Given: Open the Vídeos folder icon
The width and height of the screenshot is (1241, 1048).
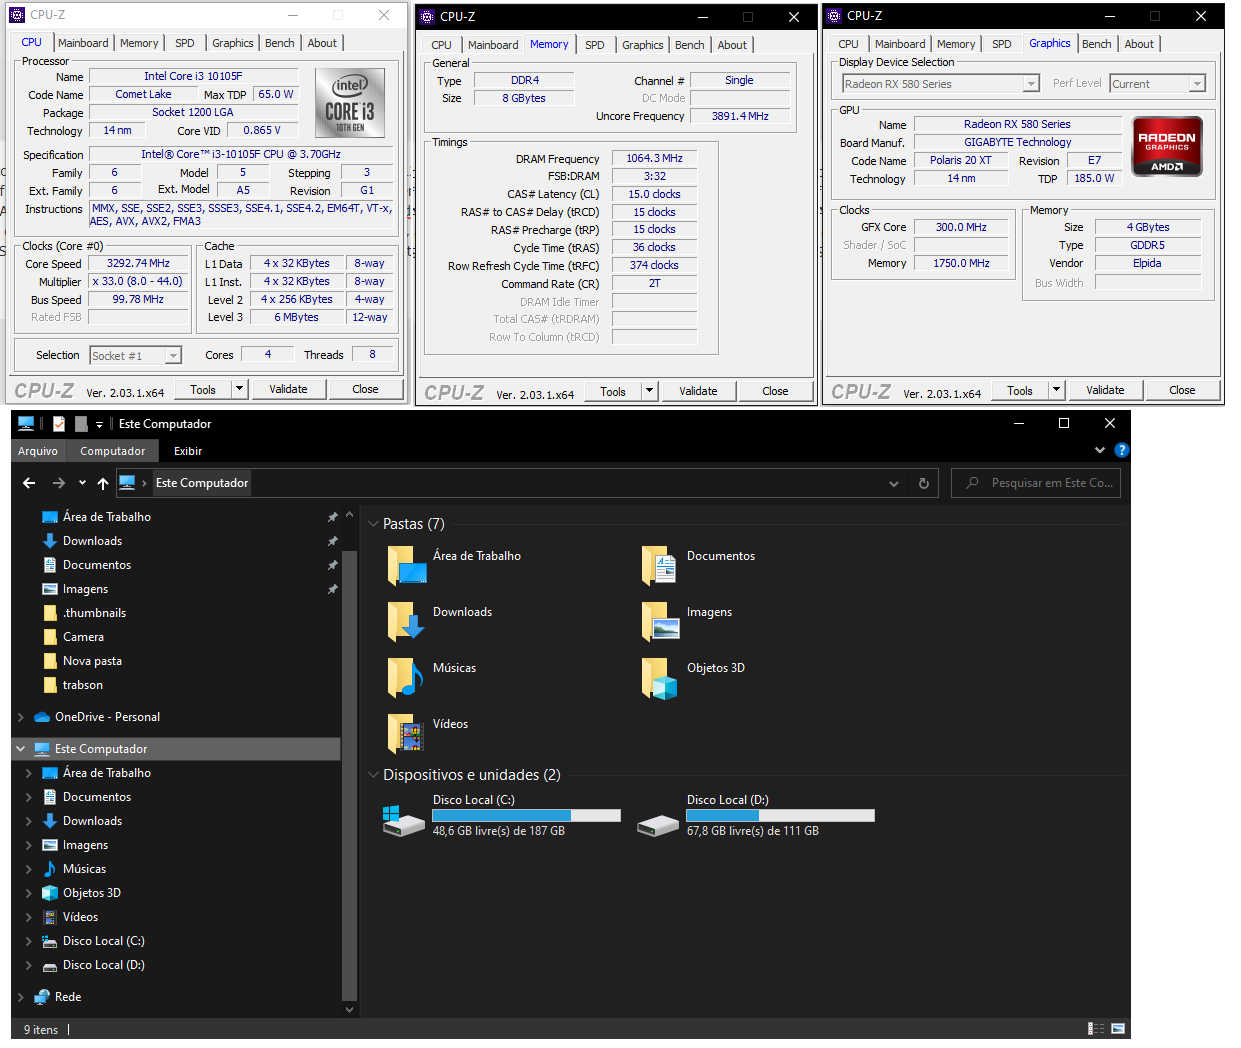Looking at the screenshot, I should point(407,733).
